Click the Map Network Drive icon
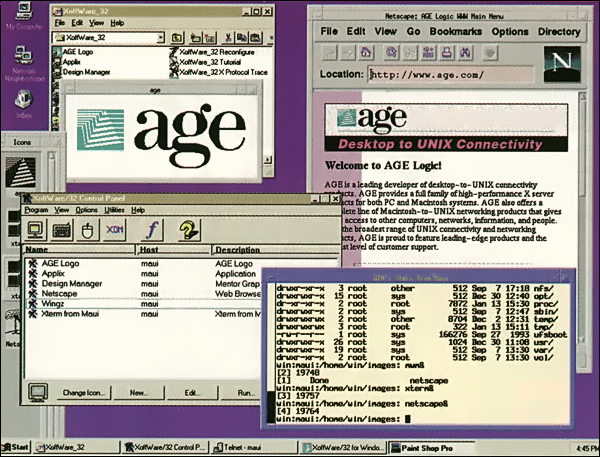Viewport: 600px width, 457px height. (x=196, y=38)
